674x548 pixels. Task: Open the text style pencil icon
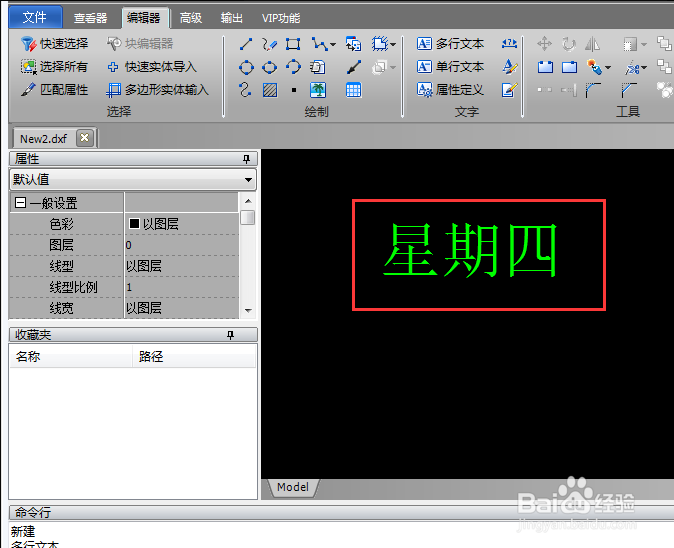509,67
